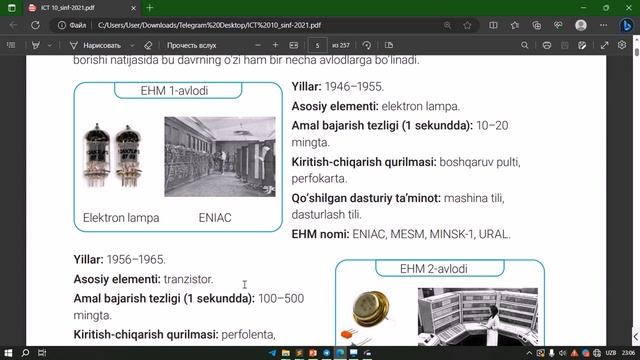The width and height of the screenshot is (640, 360).
Task: Print the PDF document
Action: pos(547,45)
